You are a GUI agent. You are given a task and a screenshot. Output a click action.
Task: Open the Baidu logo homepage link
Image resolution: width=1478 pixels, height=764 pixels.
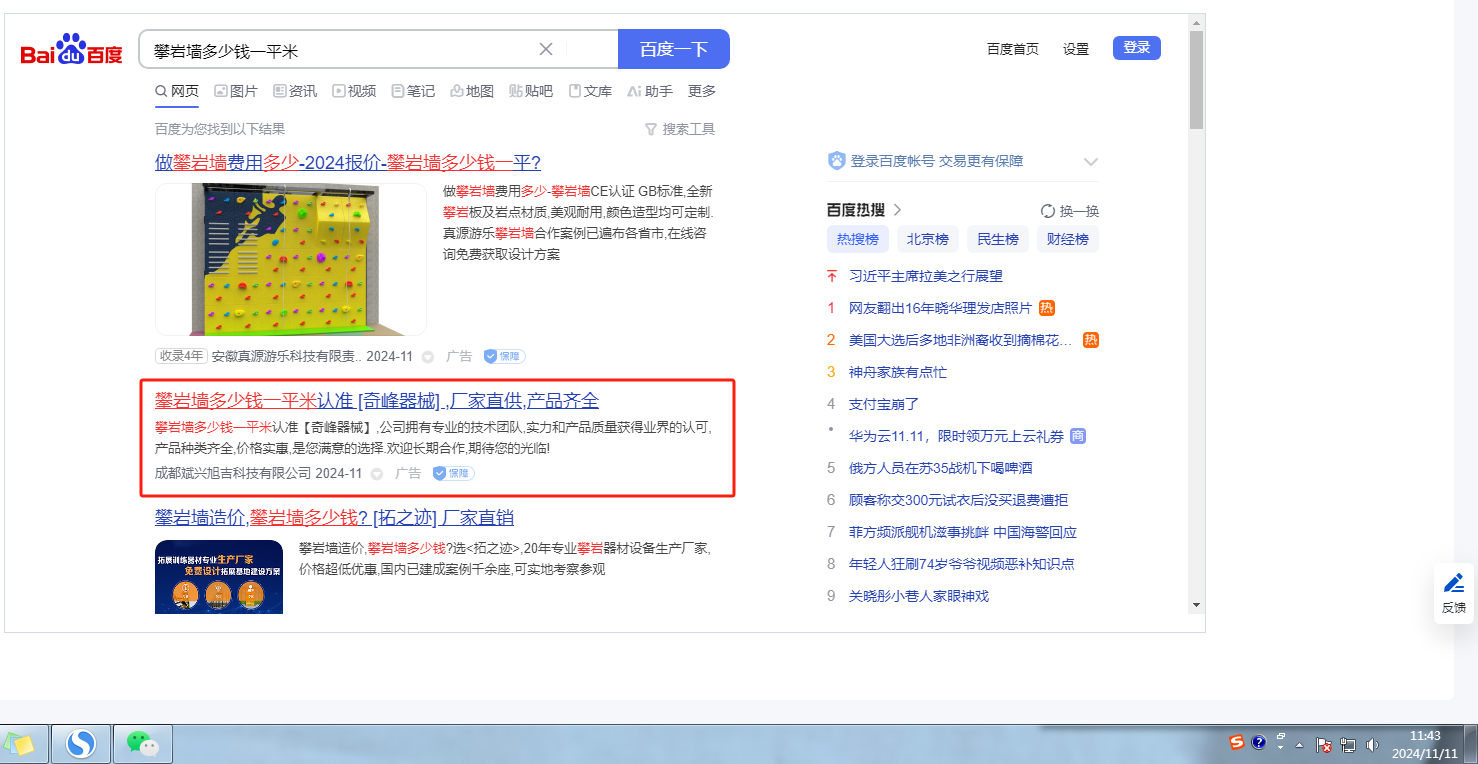coord(72,50)
